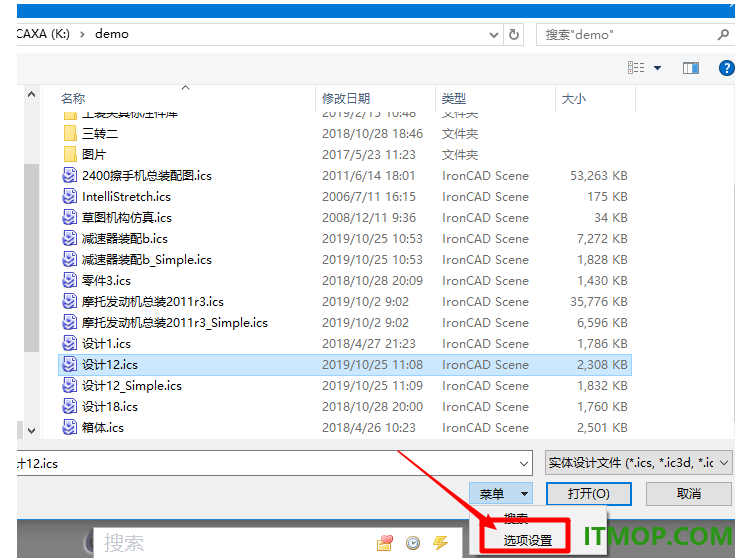This screenshot has height=559, width=742.
Task: Click the 取消 button
Action: coord(689,494)
